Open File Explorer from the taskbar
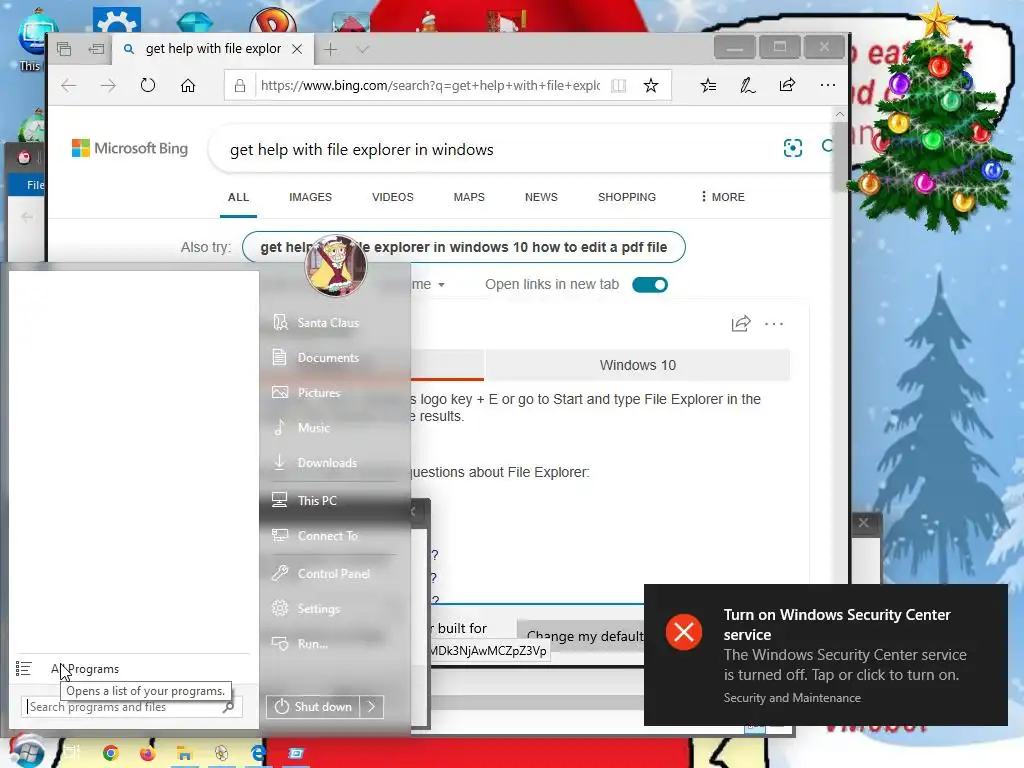Viewport: 1024px width, 768px height. 184,754
